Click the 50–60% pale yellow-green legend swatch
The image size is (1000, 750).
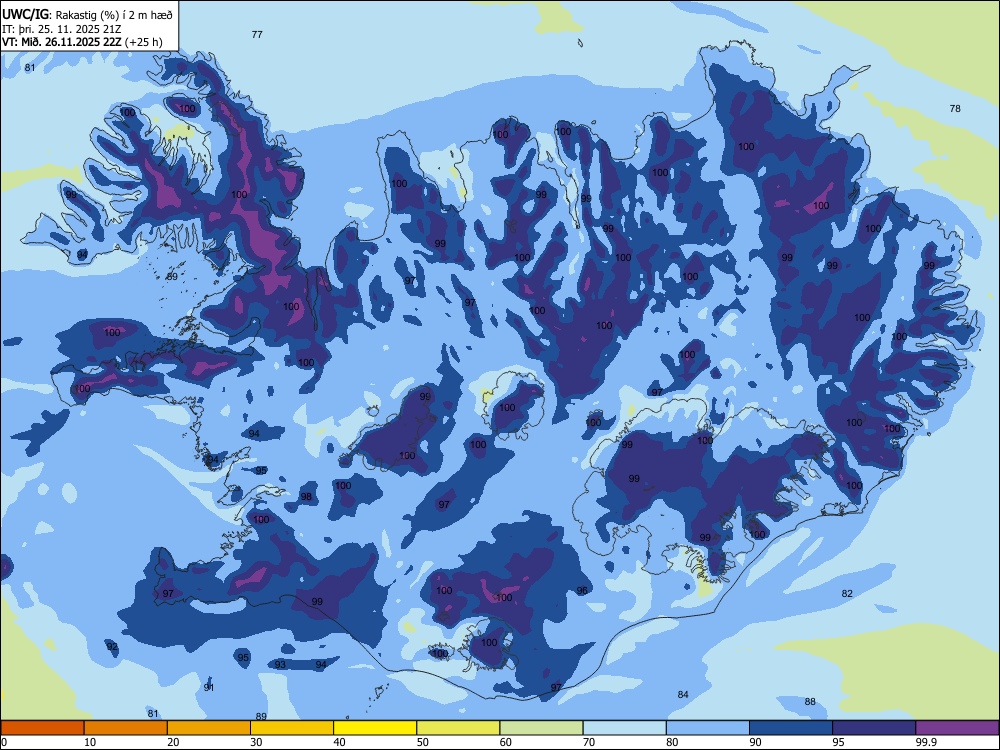point(458,728)
